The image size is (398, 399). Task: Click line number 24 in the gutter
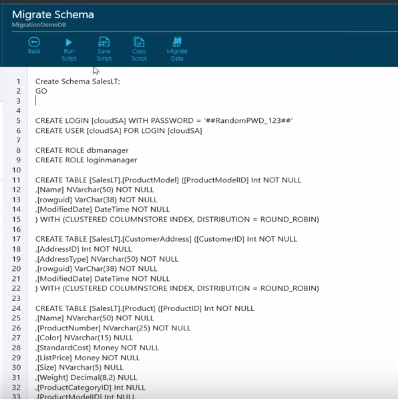coord(17,308)
